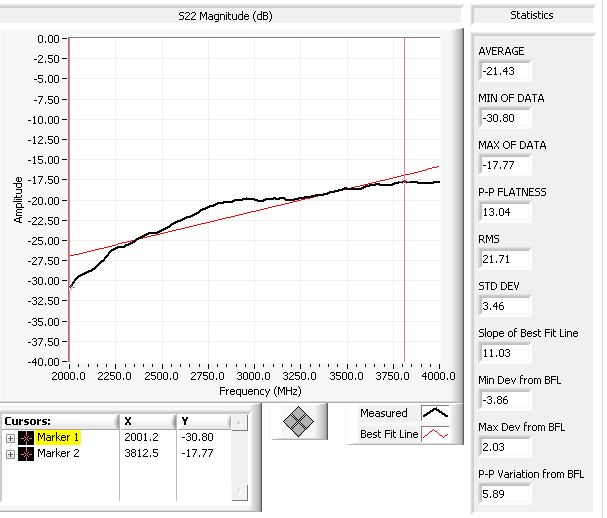Viewport: 607px width, 518px height.
Task: Click the S22 Magnitude (dB) title
Action: point(225,16)
